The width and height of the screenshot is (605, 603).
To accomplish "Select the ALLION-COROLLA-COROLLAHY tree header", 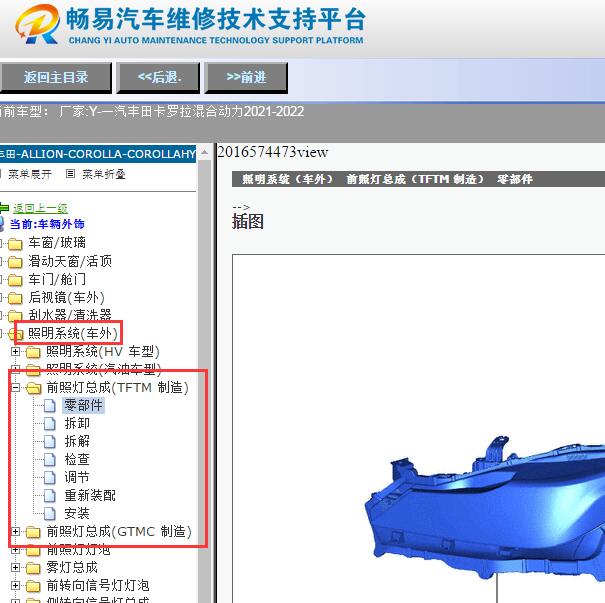I will click(x=98, y=154).
